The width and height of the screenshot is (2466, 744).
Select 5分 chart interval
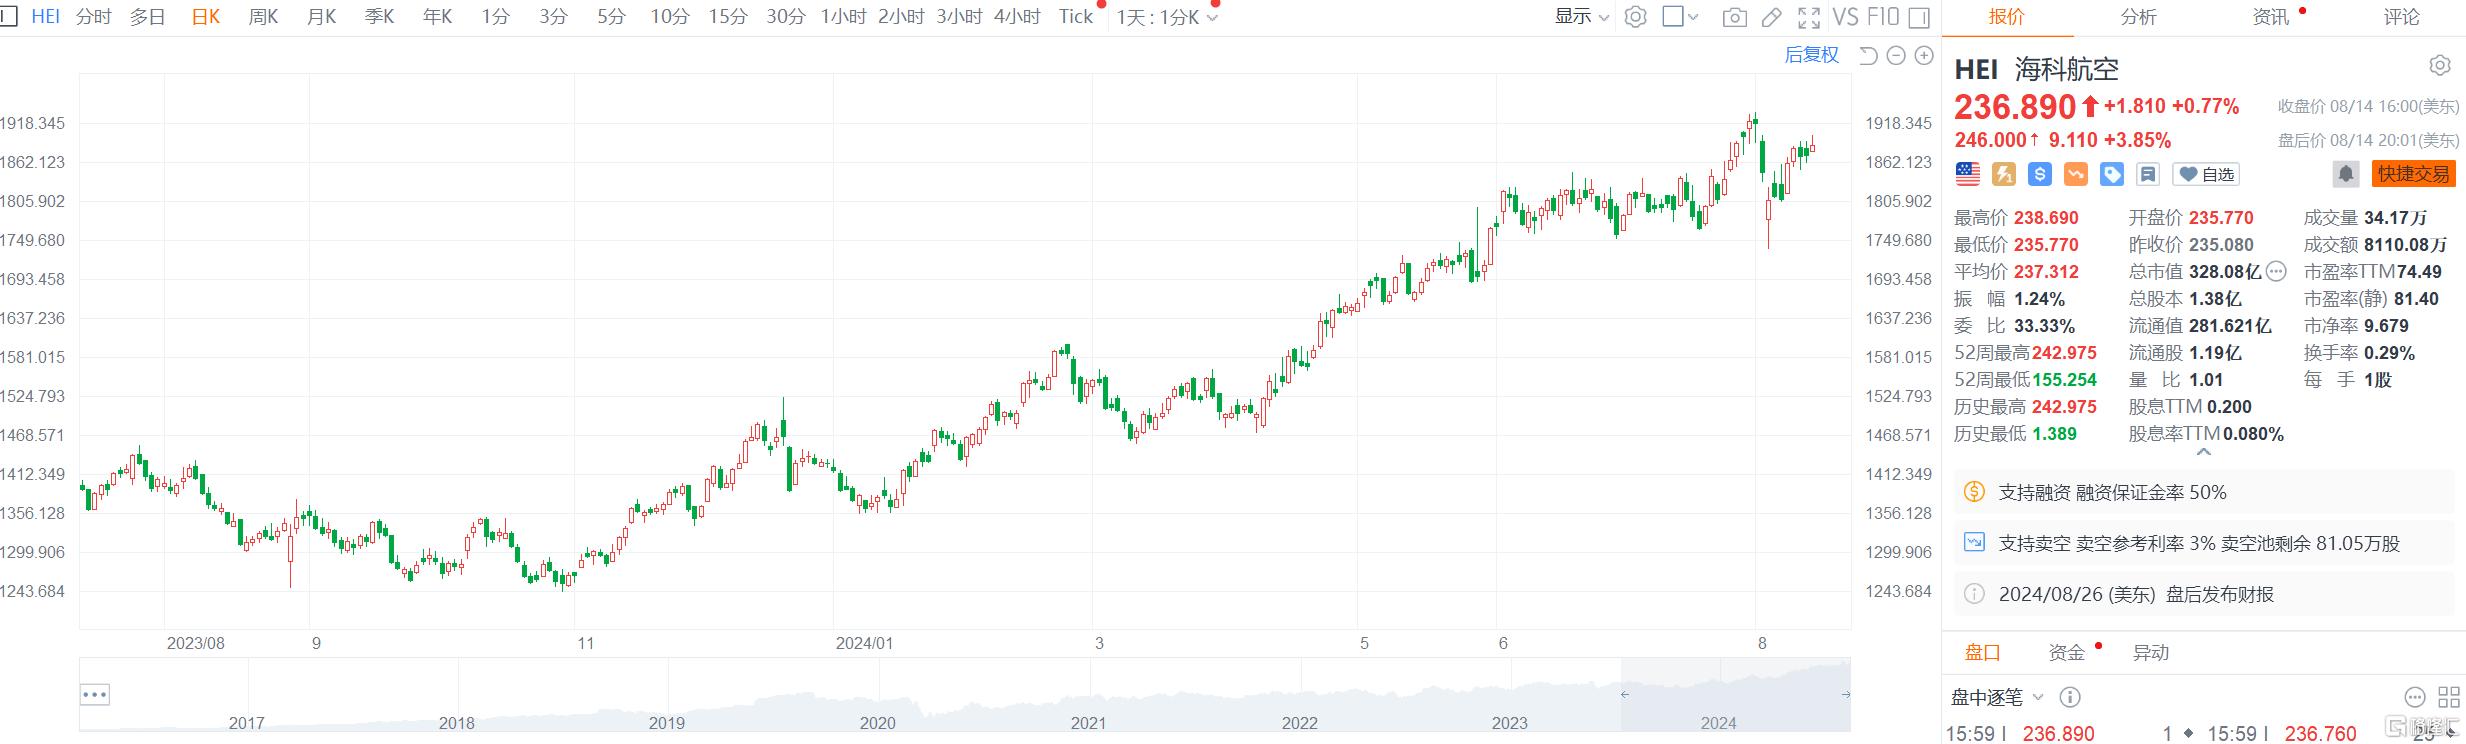pyautogui.click(x=611, y=17)
